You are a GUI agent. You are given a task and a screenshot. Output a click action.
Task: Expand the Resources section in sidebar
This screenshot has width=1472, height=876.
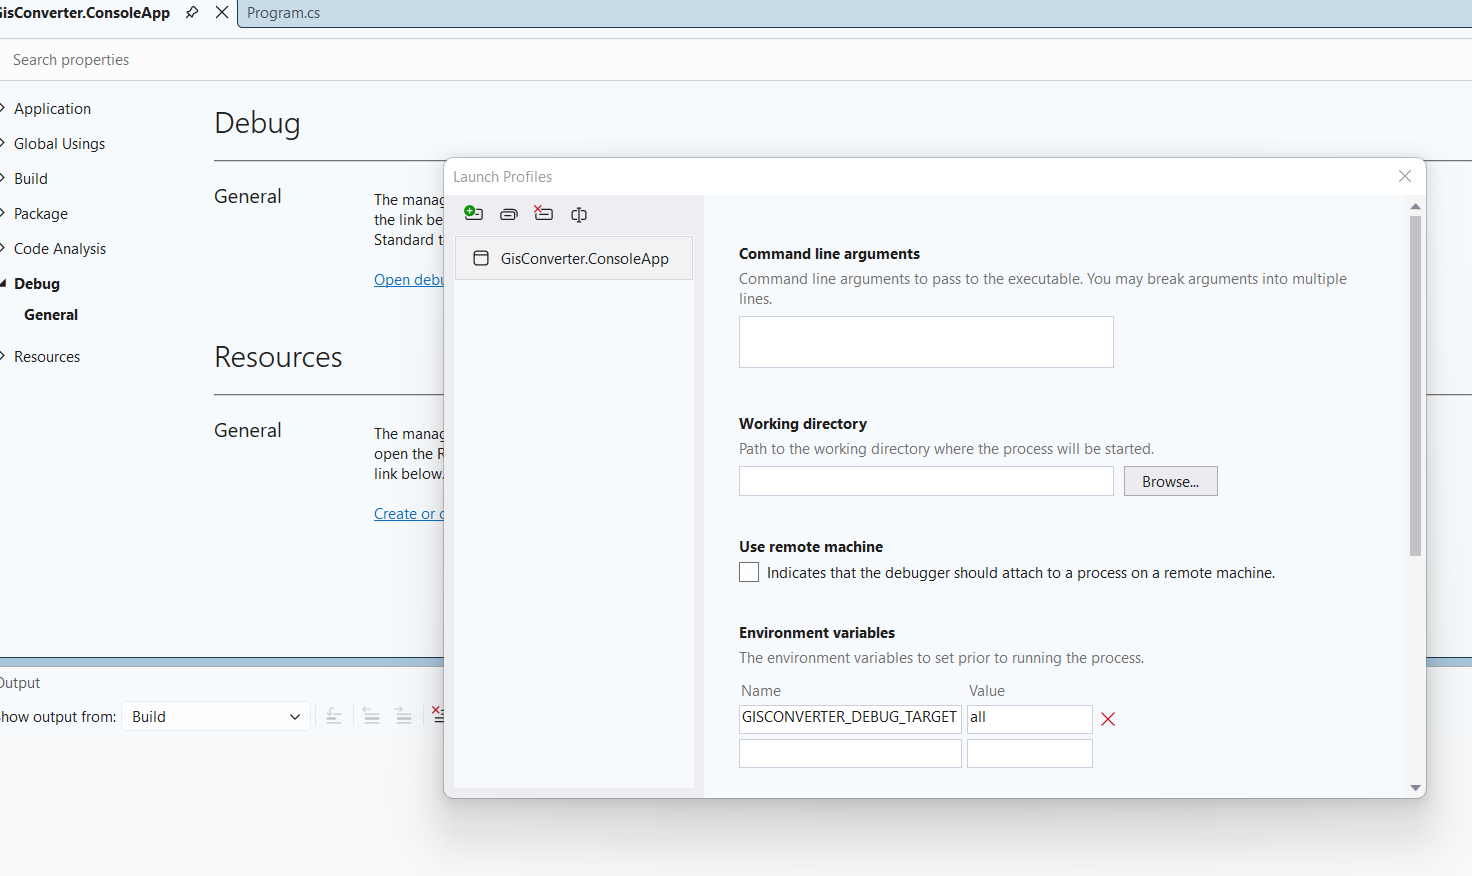[4, 356]
